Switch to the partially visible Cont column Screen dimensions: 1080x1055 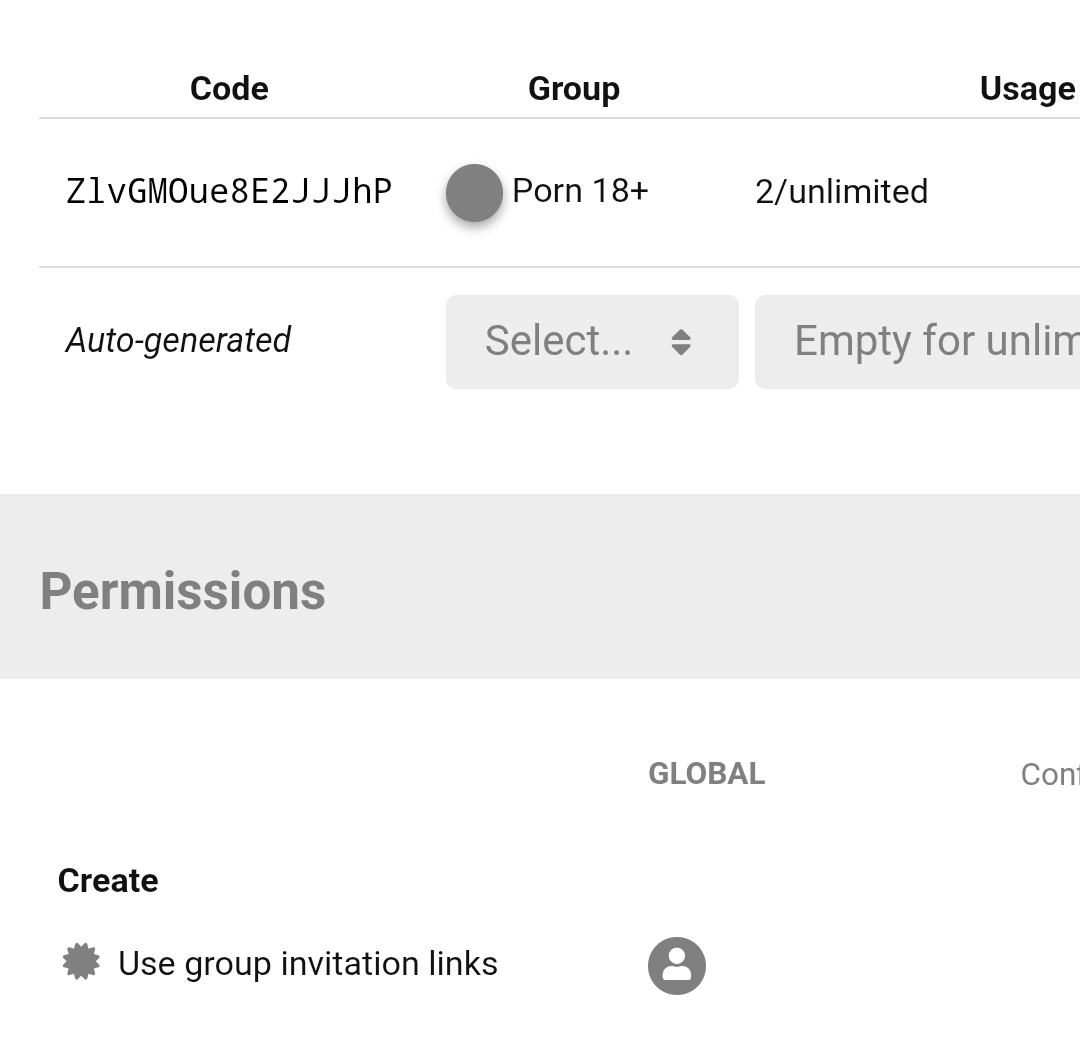(1050, 775)
